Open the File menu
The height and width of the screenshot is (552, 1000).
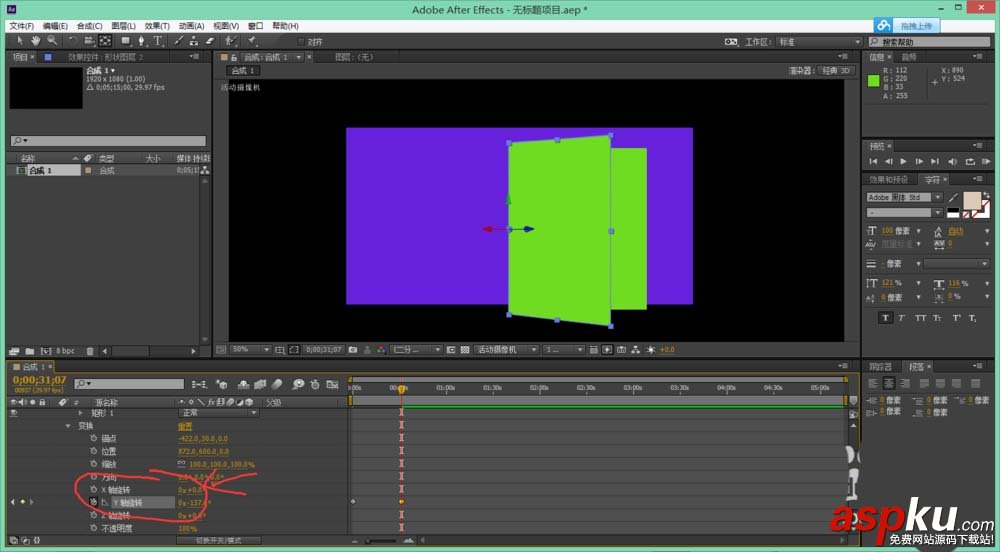pos(21,26)
